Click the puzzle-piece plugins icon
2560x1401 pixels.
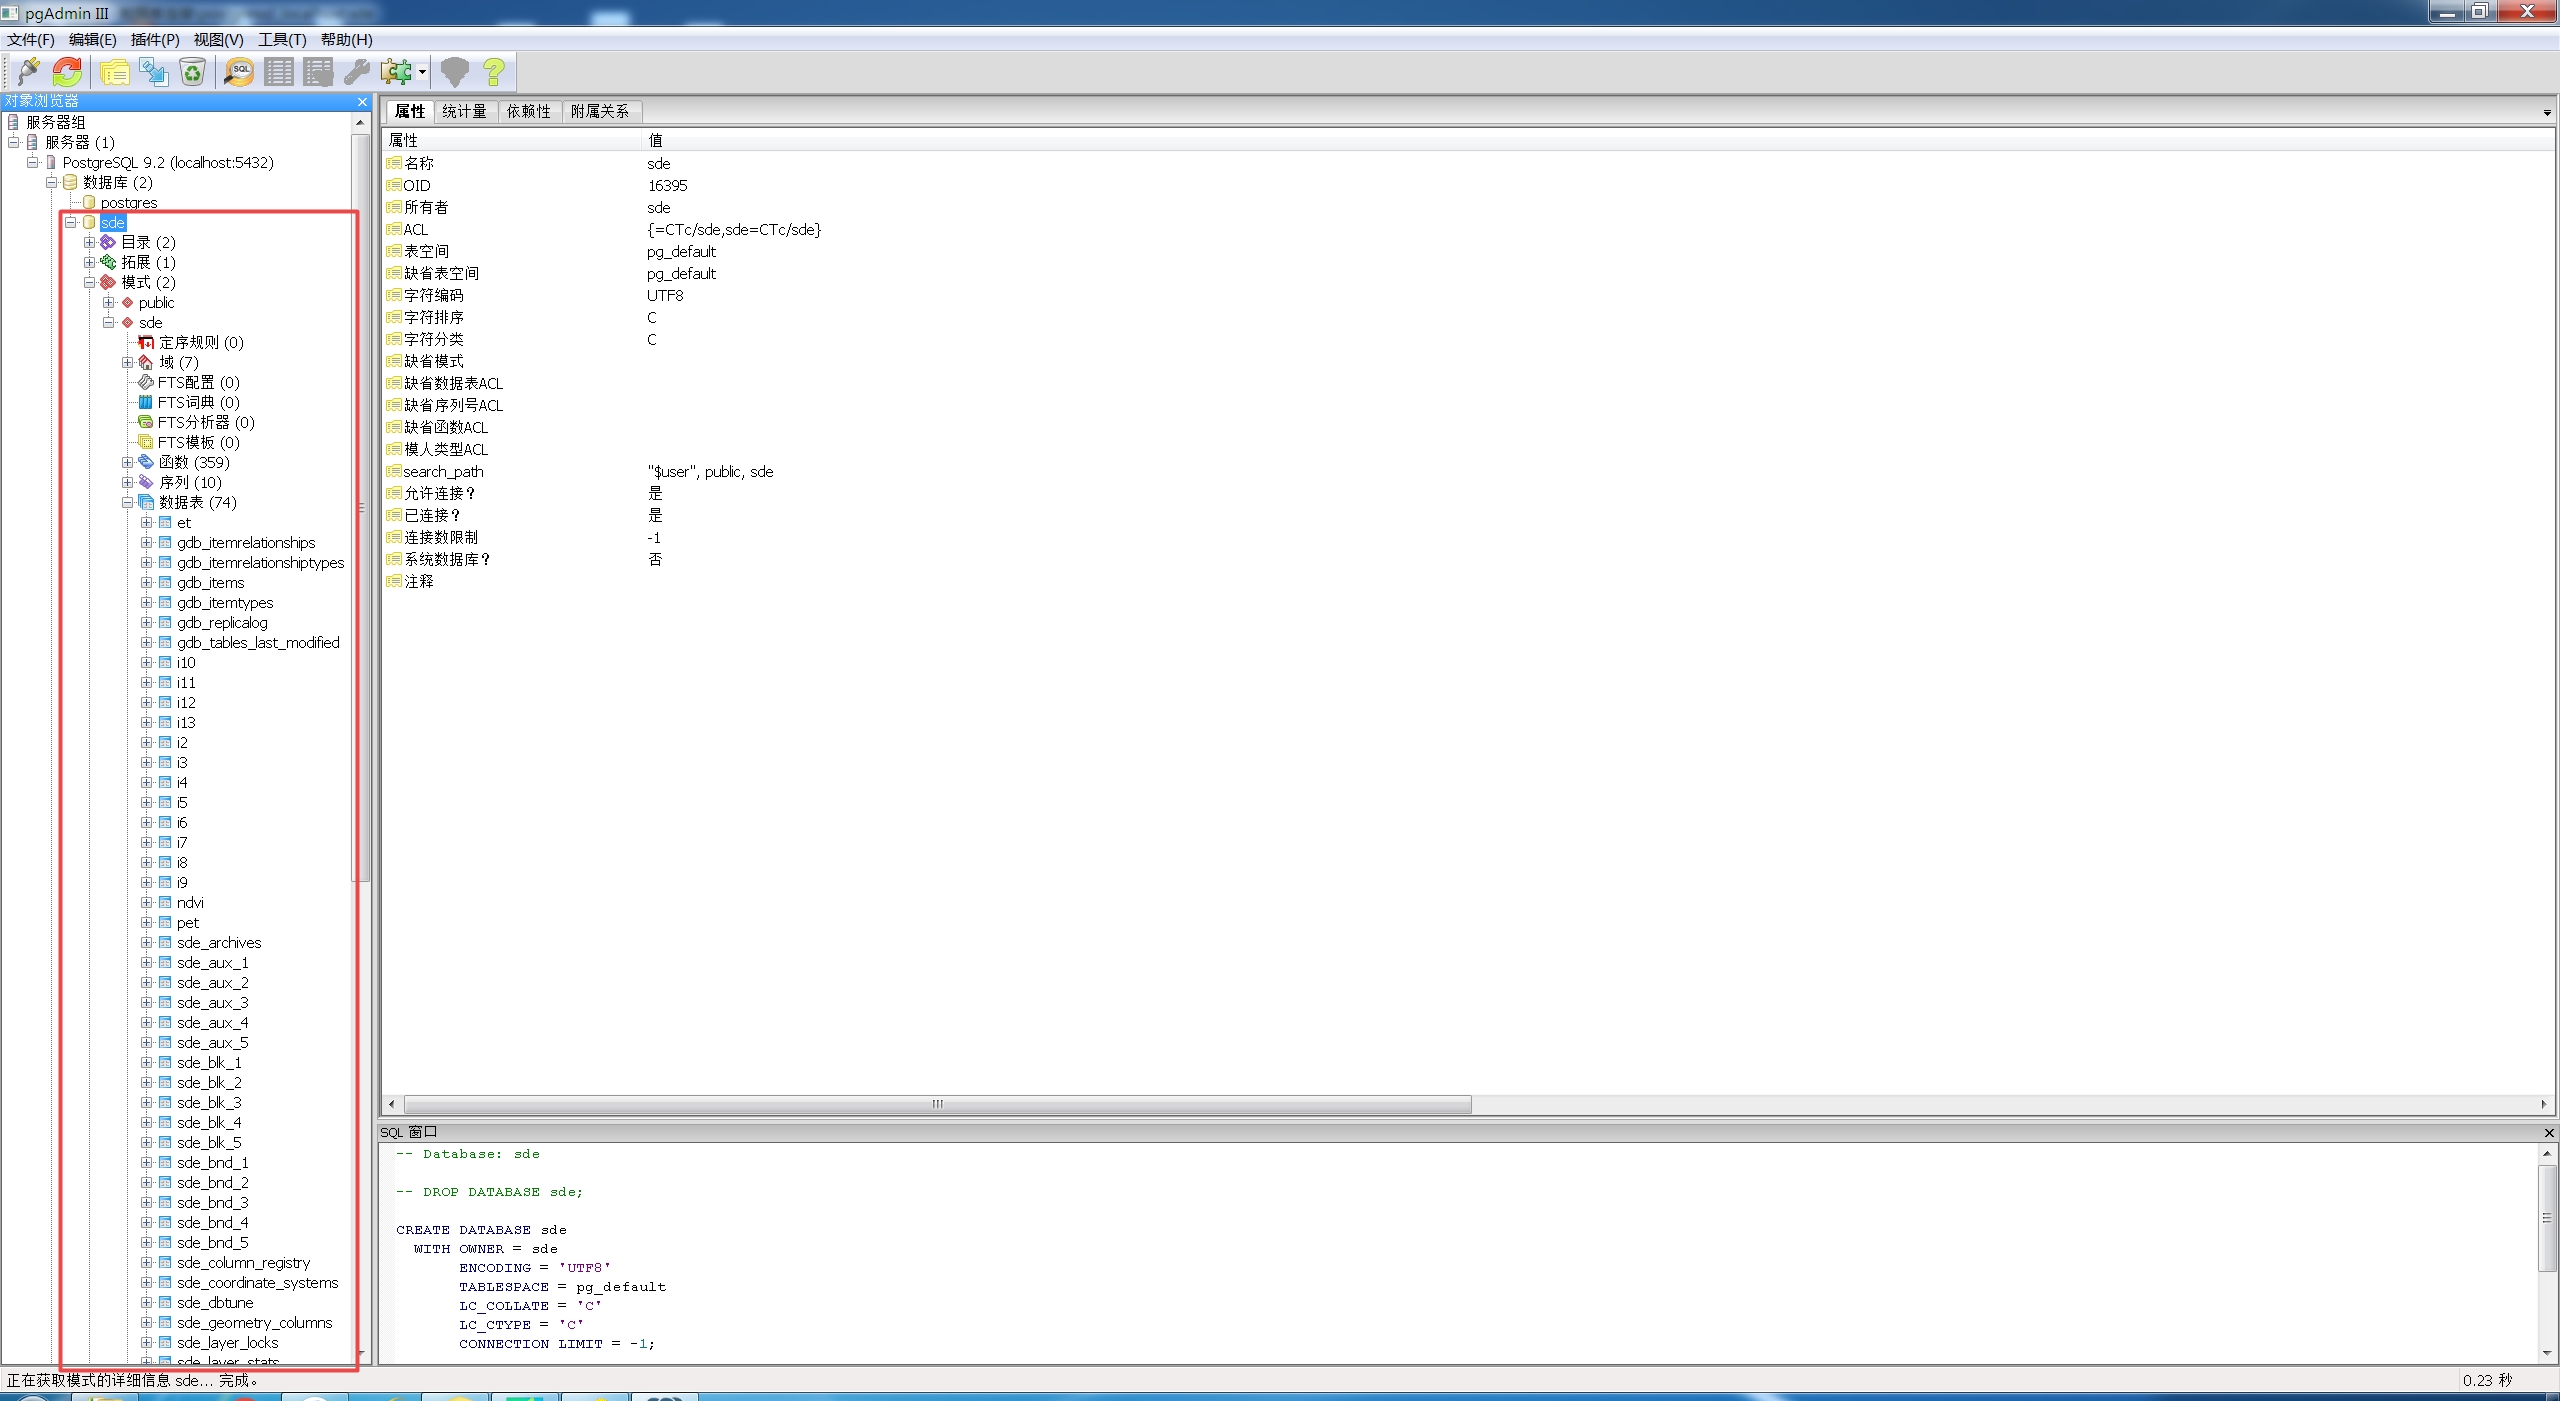tap(396, 71)
